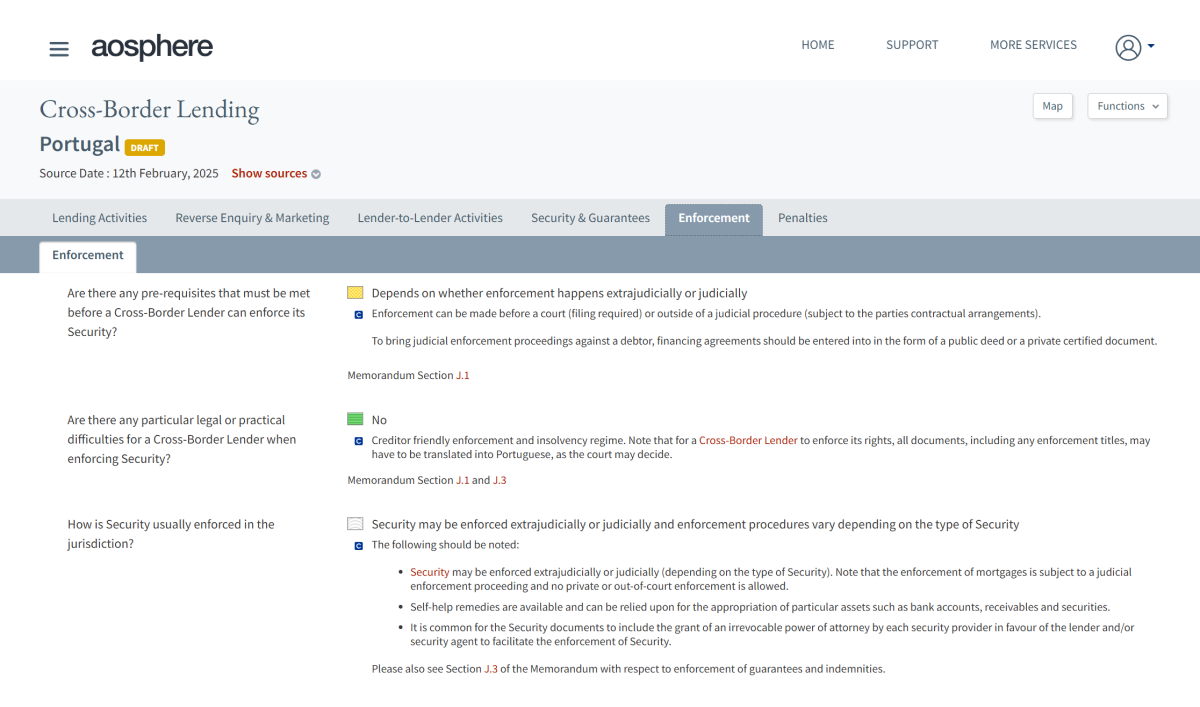Open MORE SERVICES in top navigation
The image size is (1200, 707).
pyautogui.click(x=1033, y=45)
